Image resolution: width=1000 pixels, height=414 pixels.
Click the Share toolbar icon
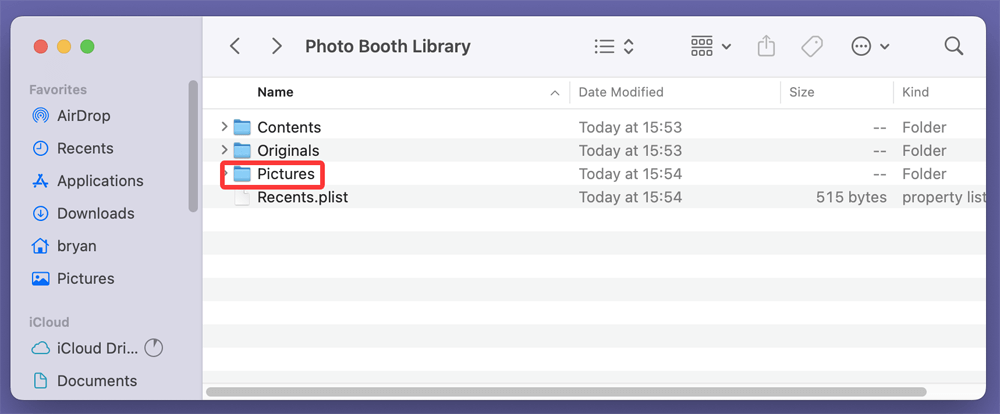click(x=766, y=46)
